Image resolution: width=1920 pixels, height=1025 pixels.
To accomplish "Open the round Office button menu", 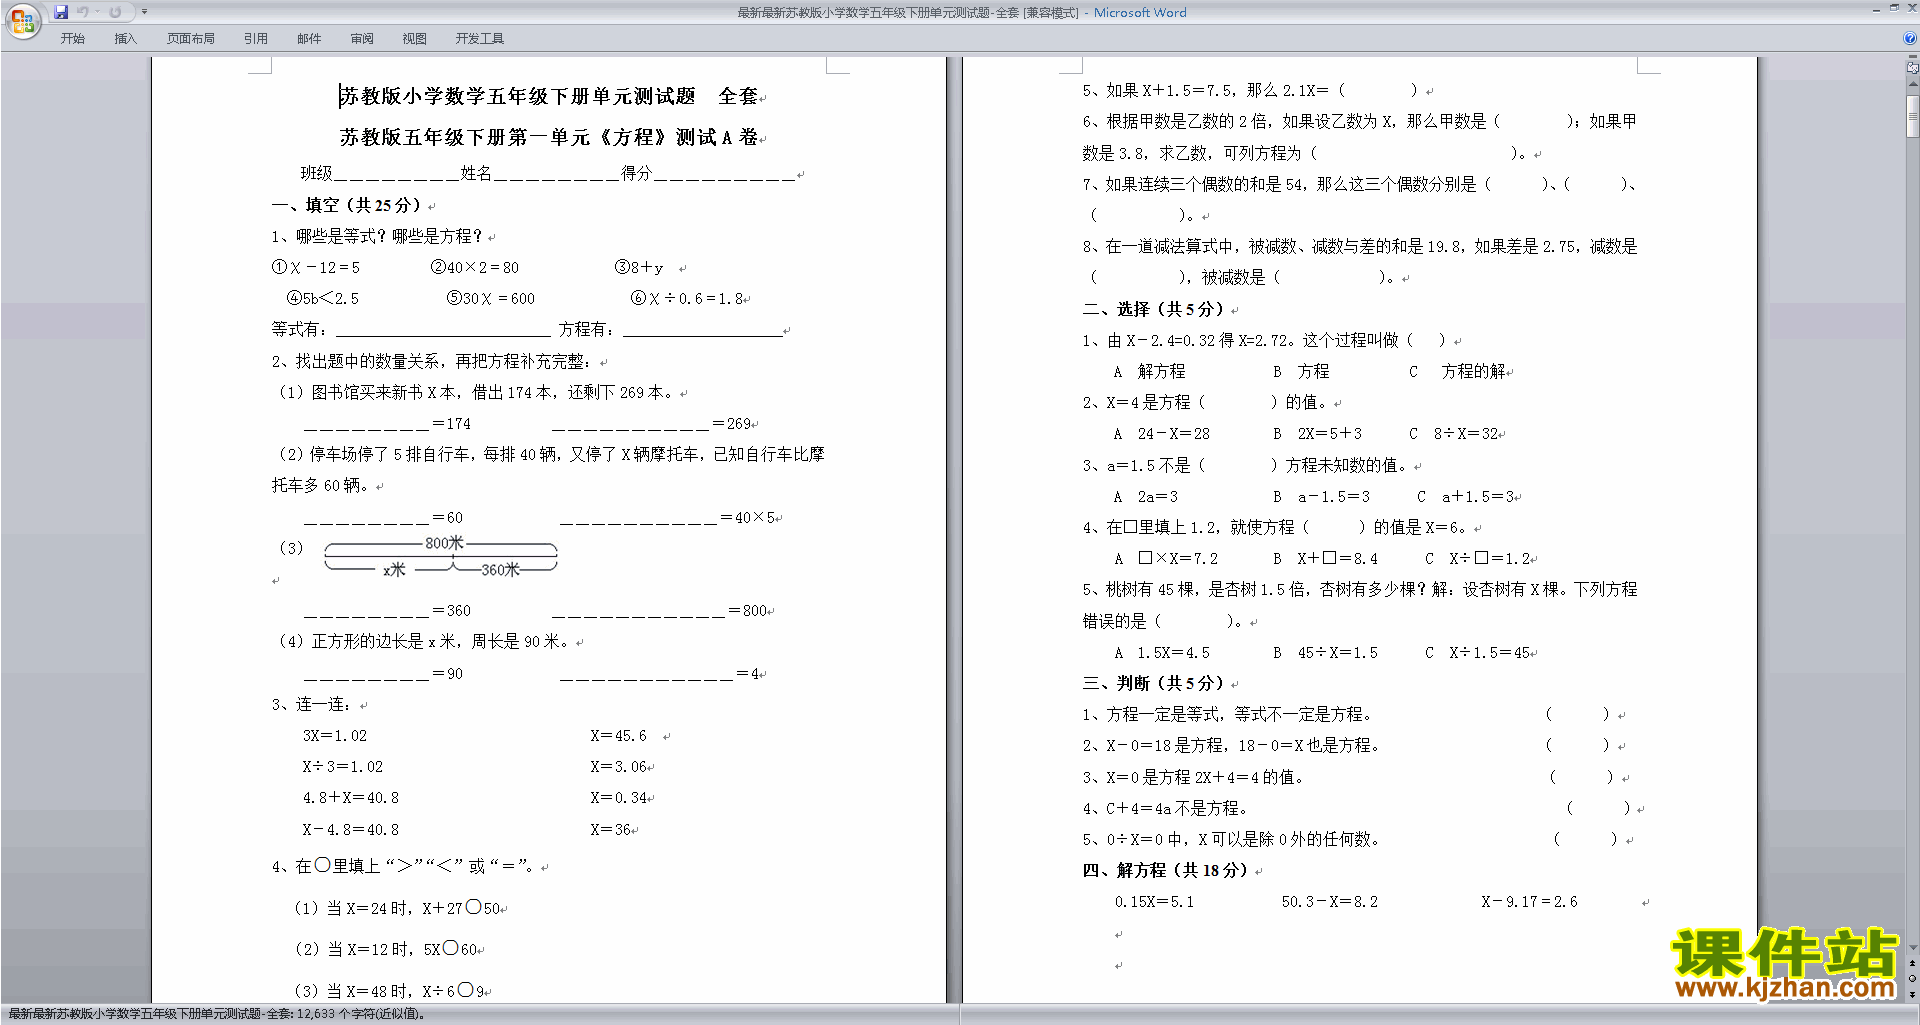I will [22, 20].
